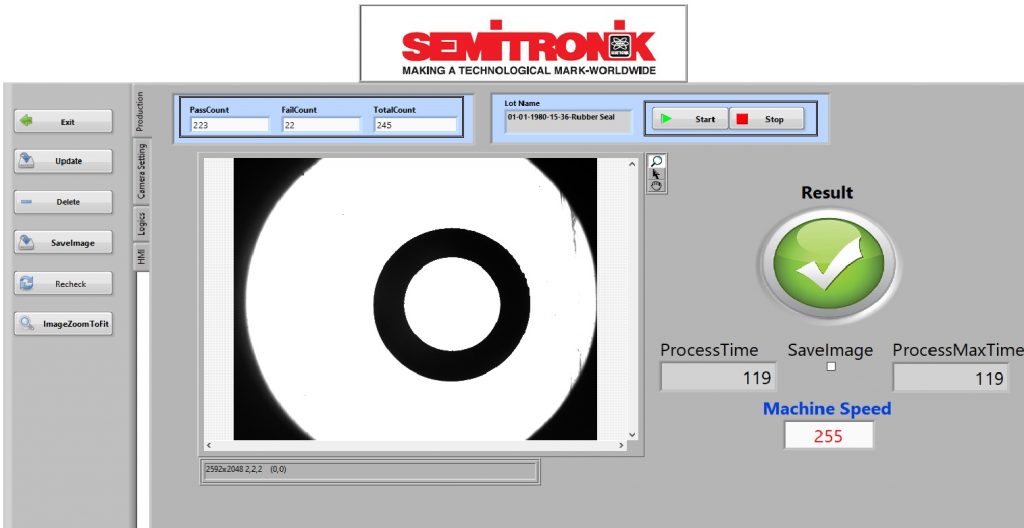Viewport: 1024px width, 528px height.
Task: Open the Logics tab
Action: pos(141,223)
